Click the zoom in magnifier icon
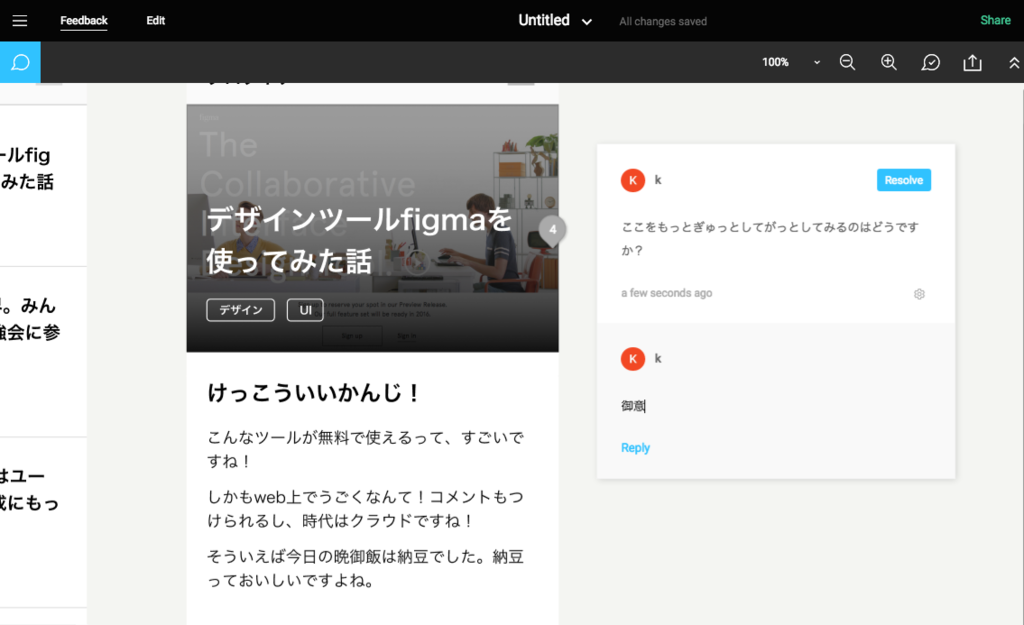This screenshot has height=625, width=1024. 888,62
